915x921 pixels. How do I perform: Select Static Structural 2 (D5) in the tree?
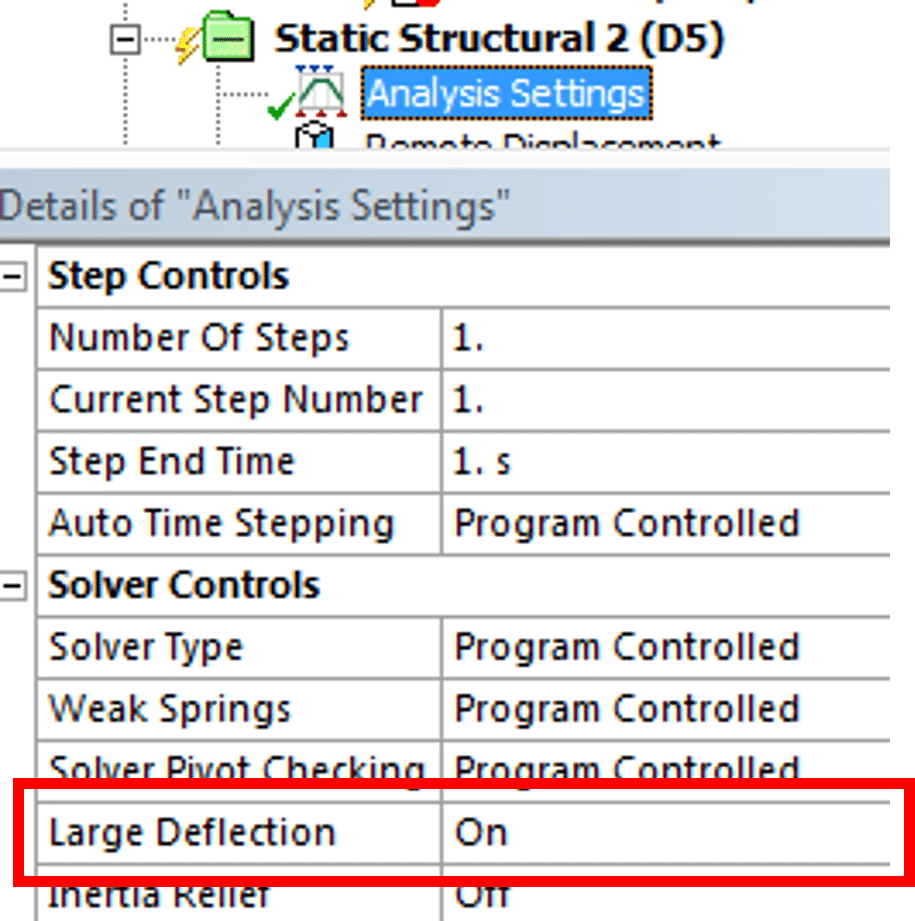pos(499,38)
